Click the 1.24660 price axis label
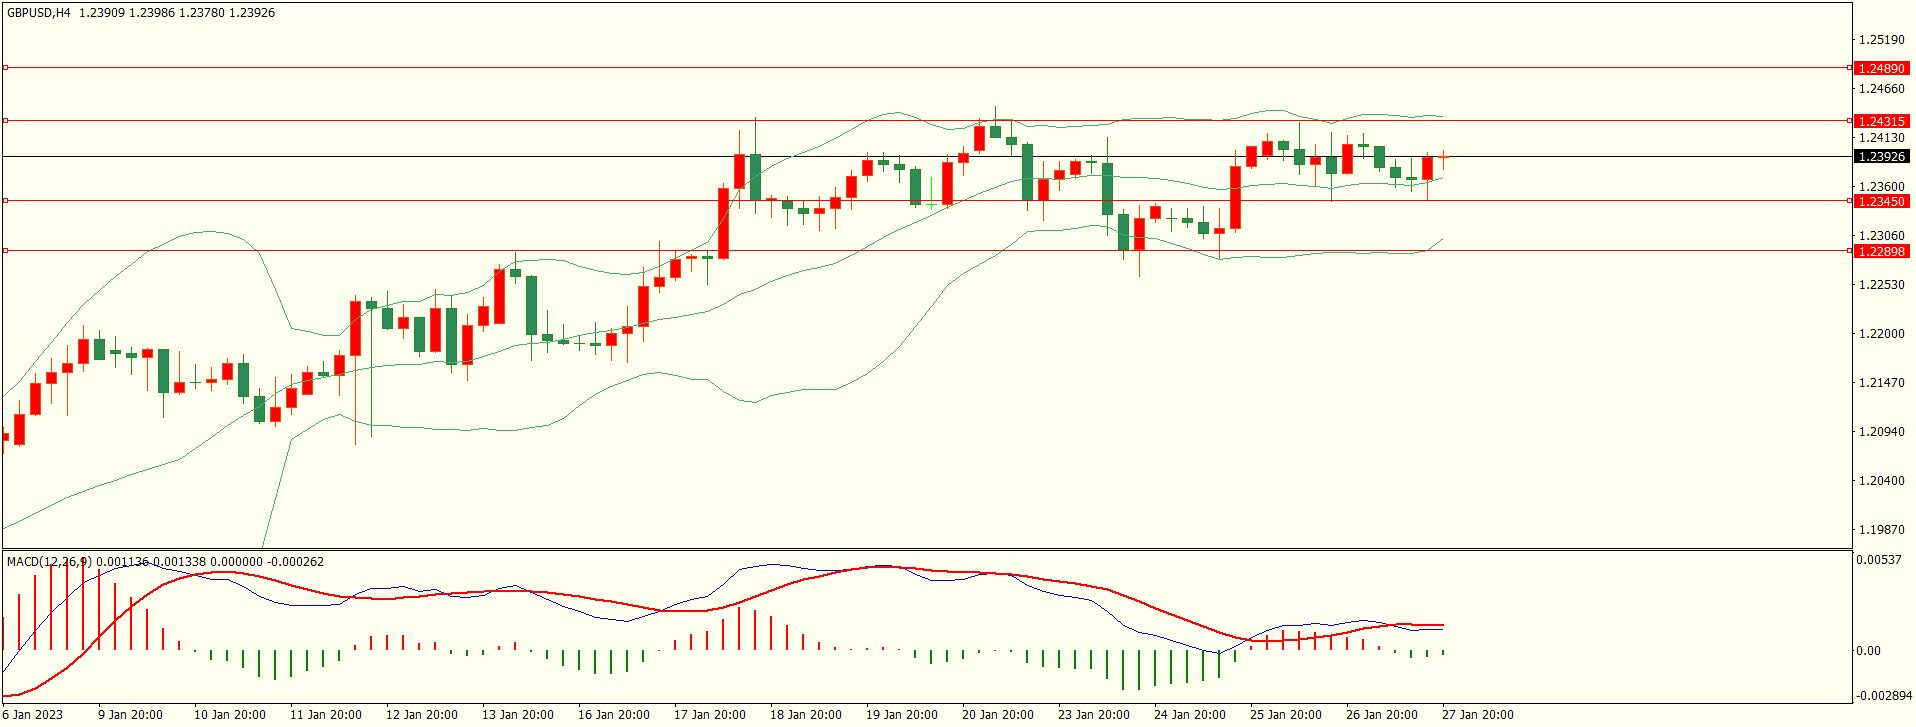 pos(1881,89)
